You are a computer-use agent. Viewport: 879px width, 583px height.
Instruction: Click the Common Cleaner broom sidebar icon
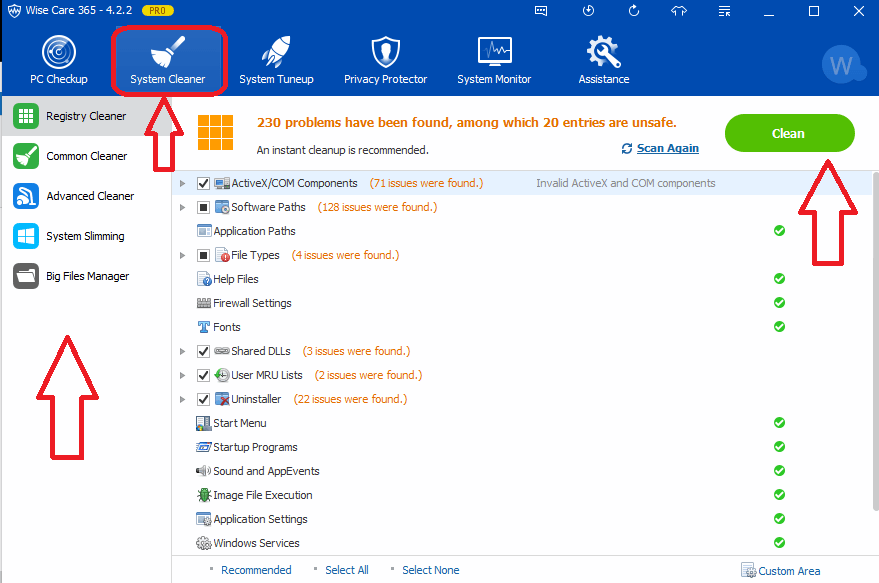[x=26, y=156]
